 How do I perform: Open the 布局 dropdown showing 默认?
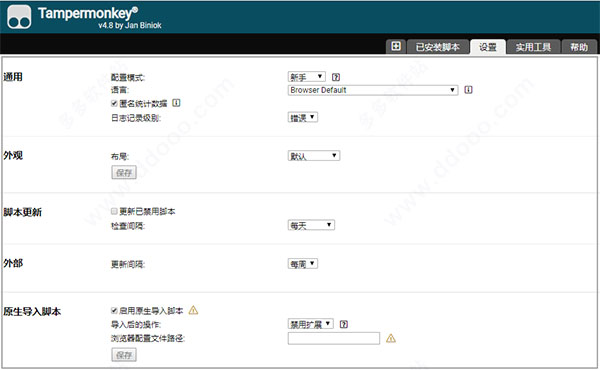[x=313, y=156]
